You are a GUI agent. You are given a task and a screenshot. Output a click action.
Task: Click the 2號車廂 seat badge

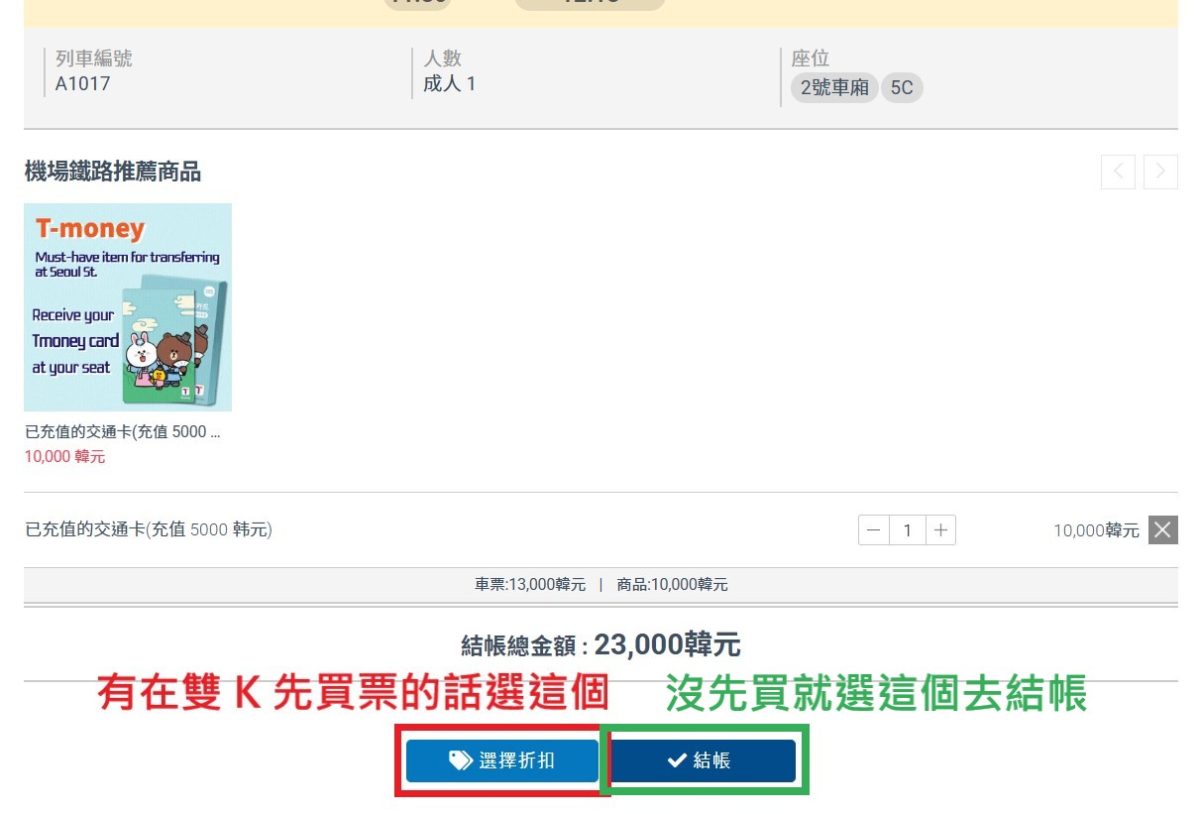[834, 88]
